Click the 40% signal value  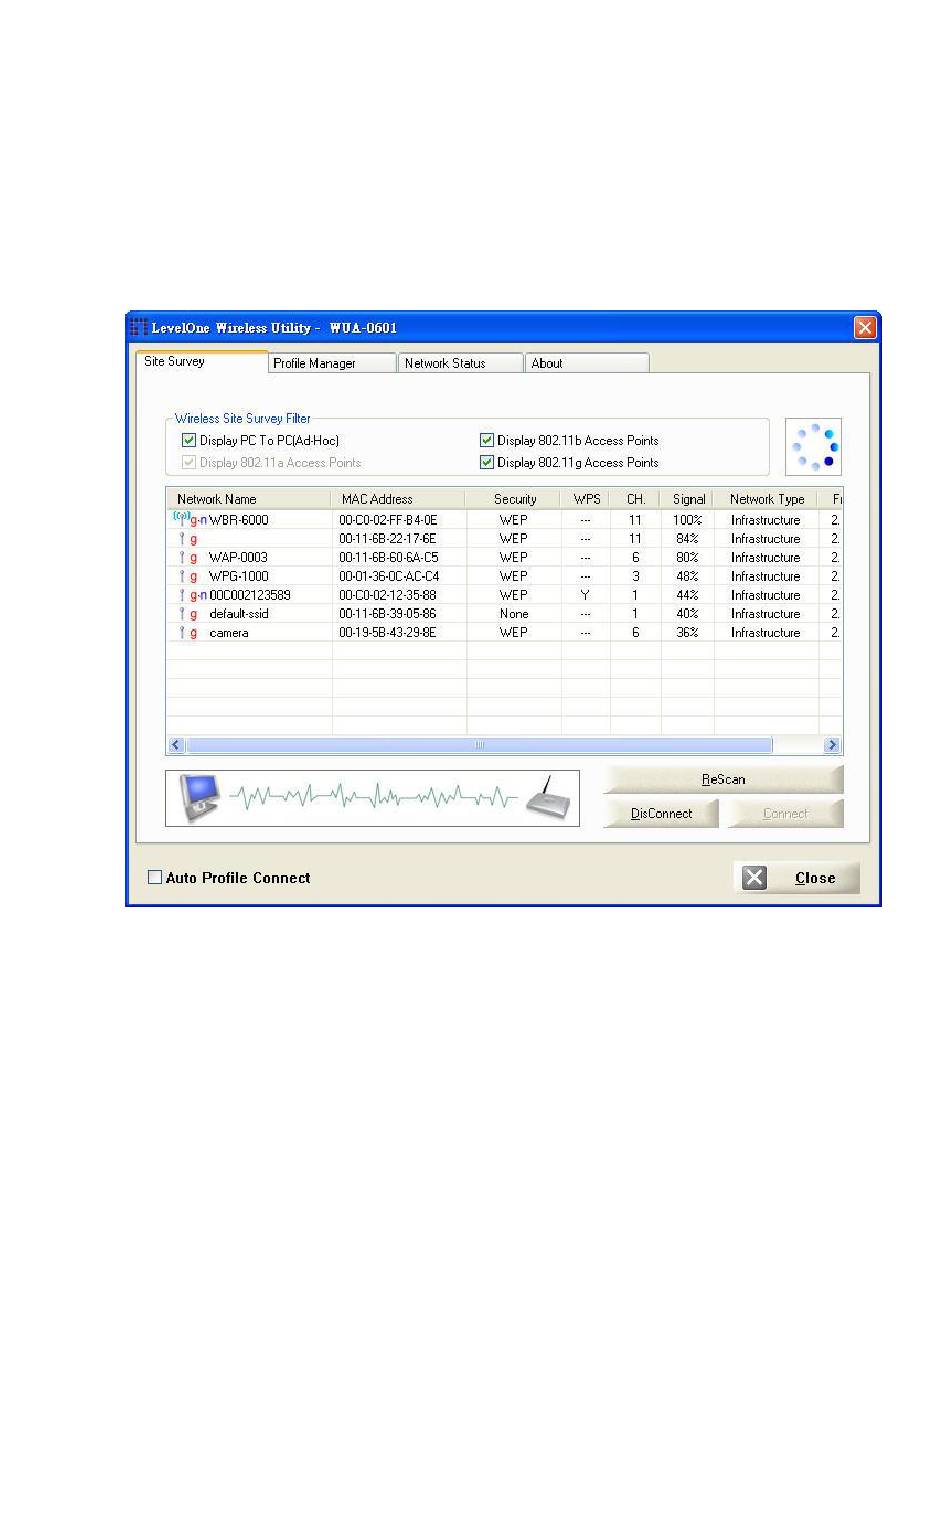687,614
